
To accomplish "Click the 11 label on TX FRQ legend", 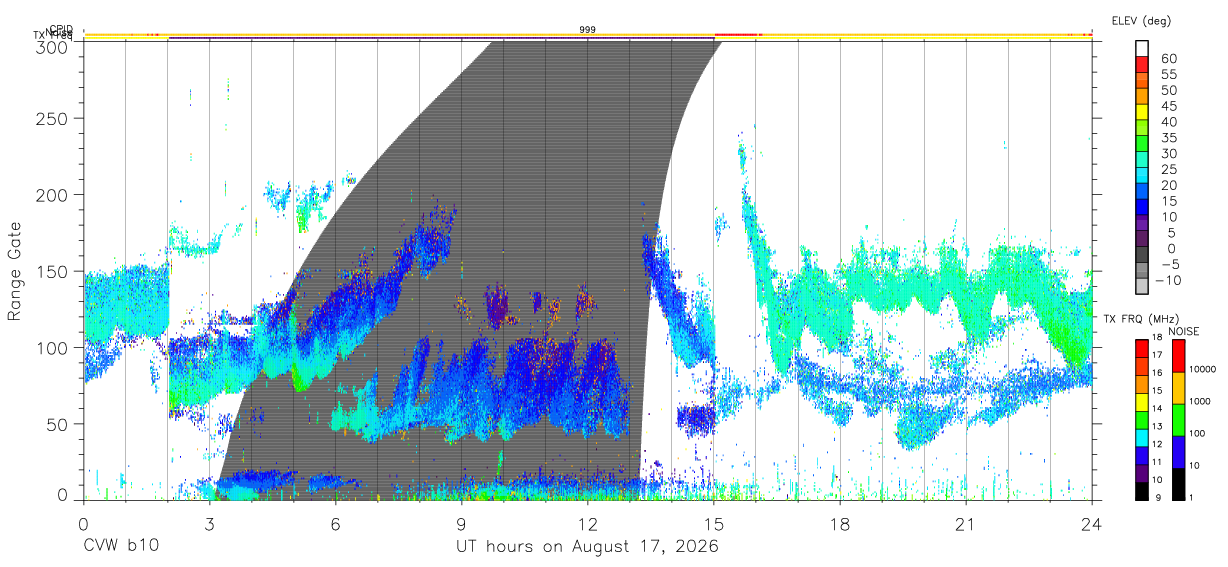I will [x=1156, y=462].
